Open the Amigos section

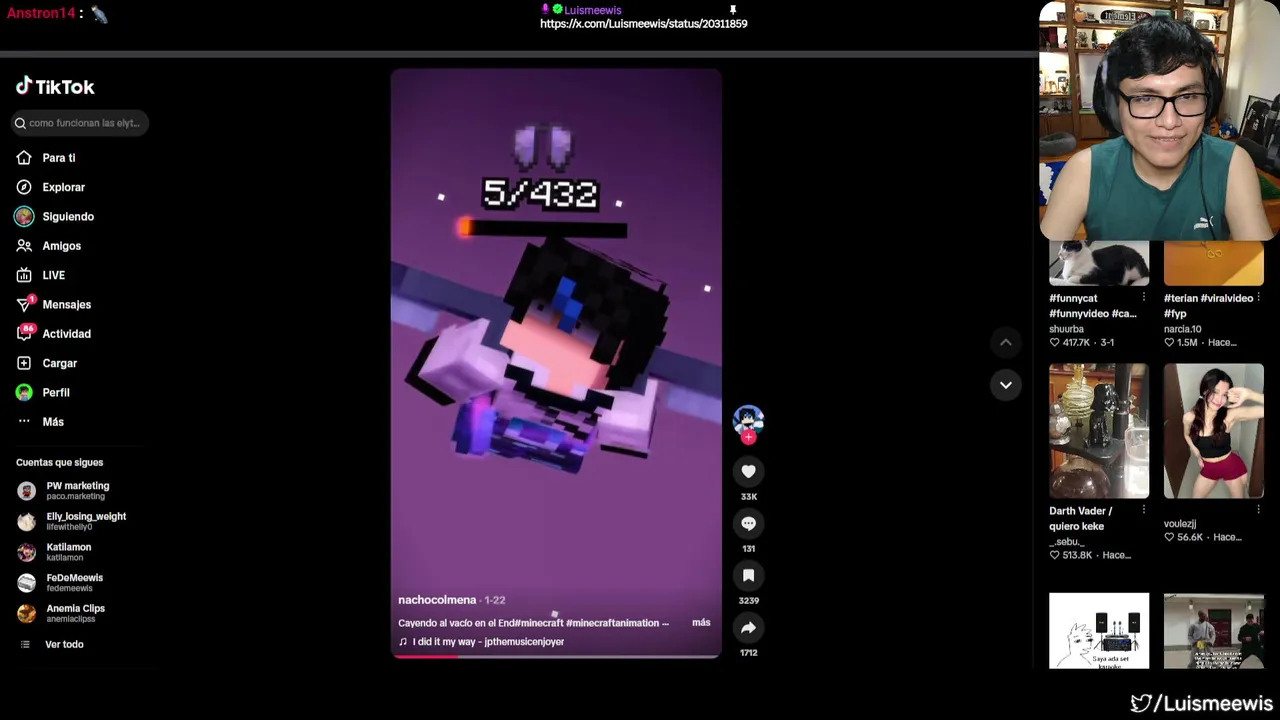click(x=61, y=246)
